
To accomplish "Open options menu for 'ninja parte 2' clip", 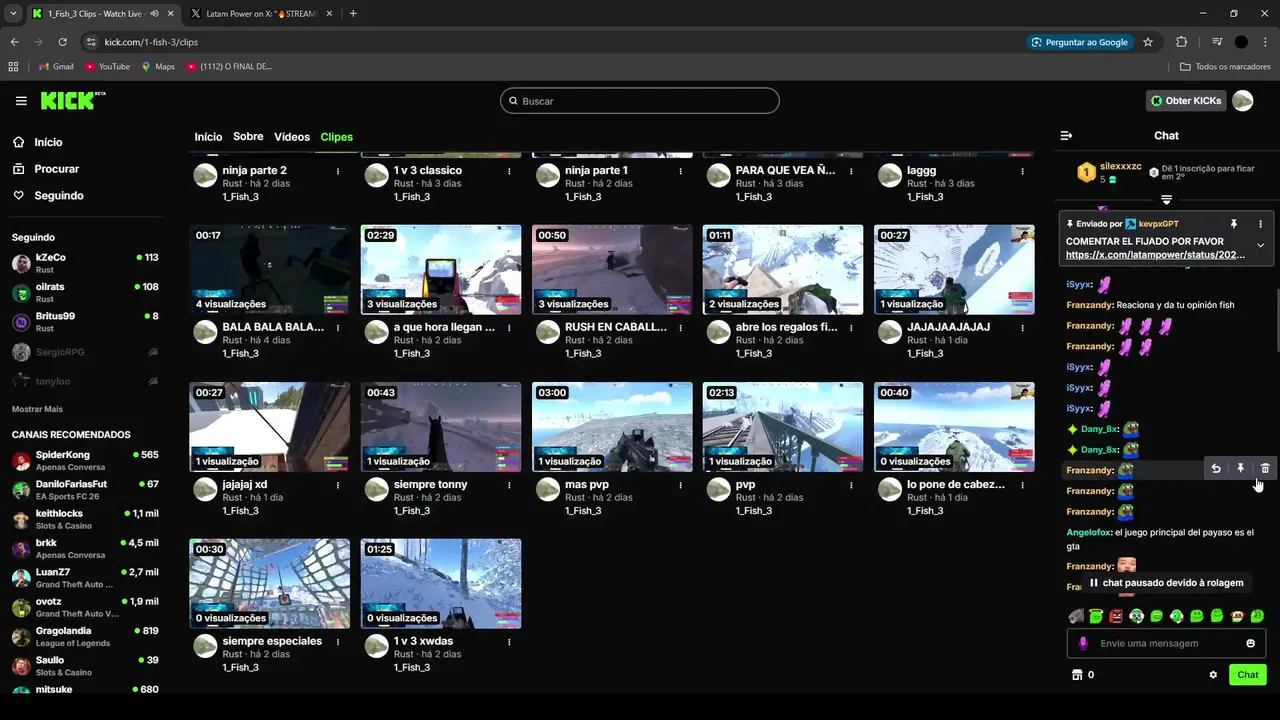I will pyautogui.click(x=338, y=171).
